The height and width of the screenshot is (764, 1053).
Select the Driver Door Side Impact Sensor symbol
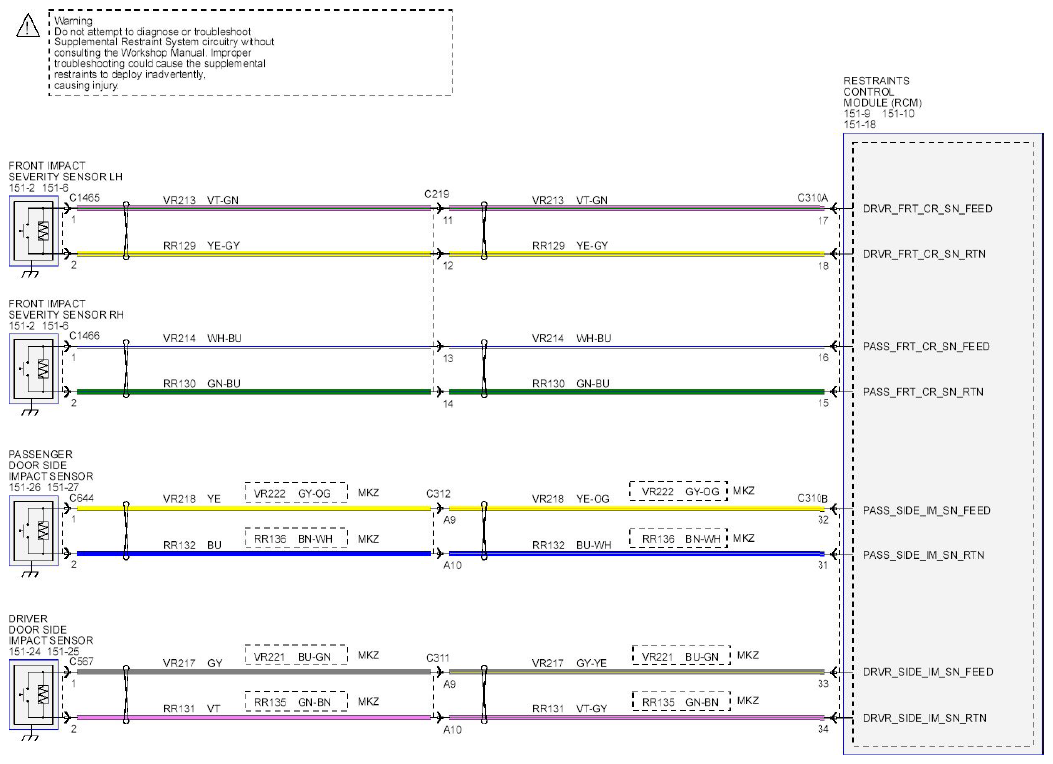point(34,695)
